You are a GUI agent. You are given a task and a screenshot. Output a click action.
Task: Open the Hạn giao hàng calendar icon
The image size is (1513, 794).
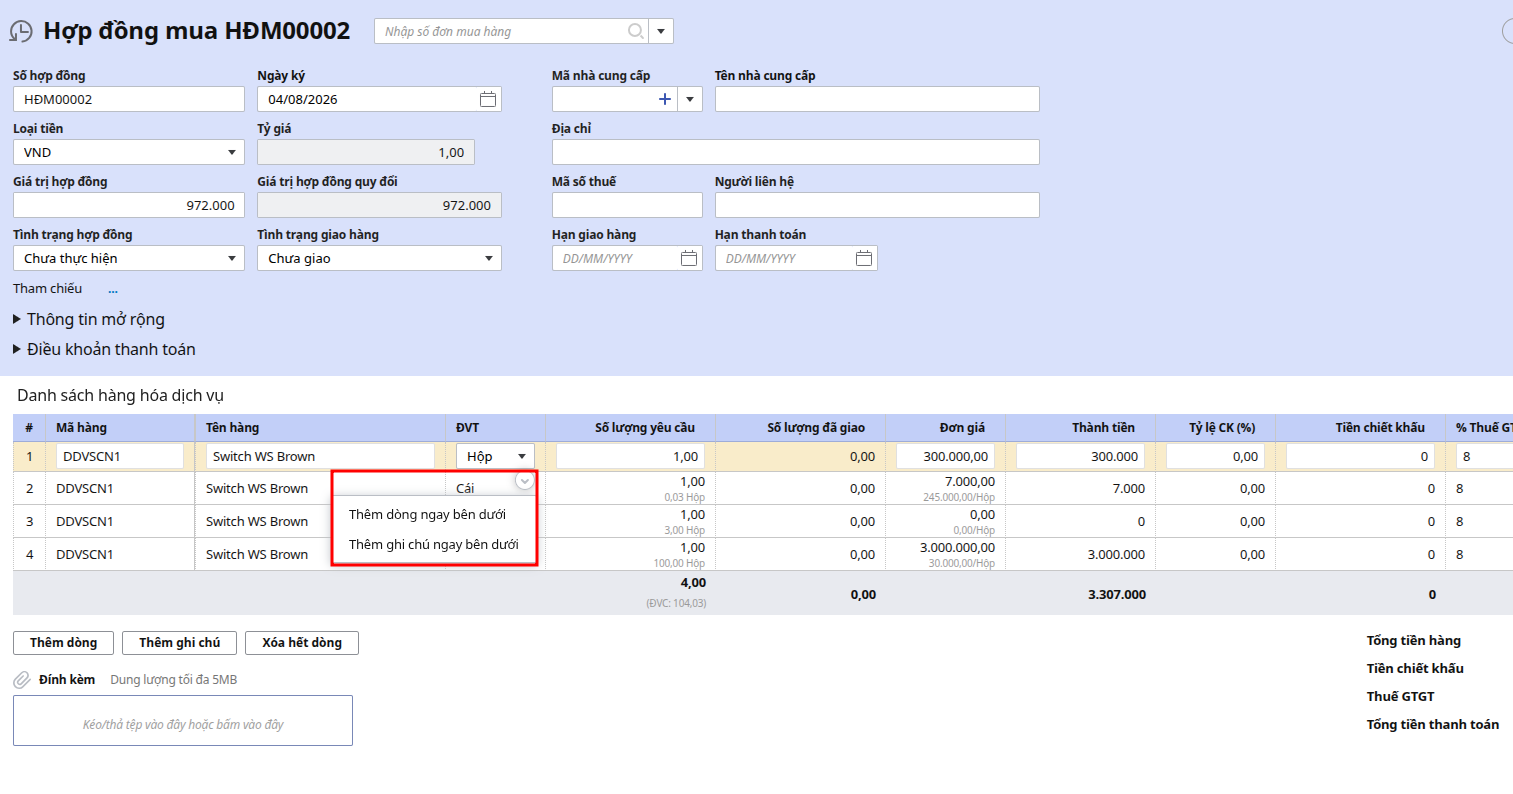click(x=689, y=258)
